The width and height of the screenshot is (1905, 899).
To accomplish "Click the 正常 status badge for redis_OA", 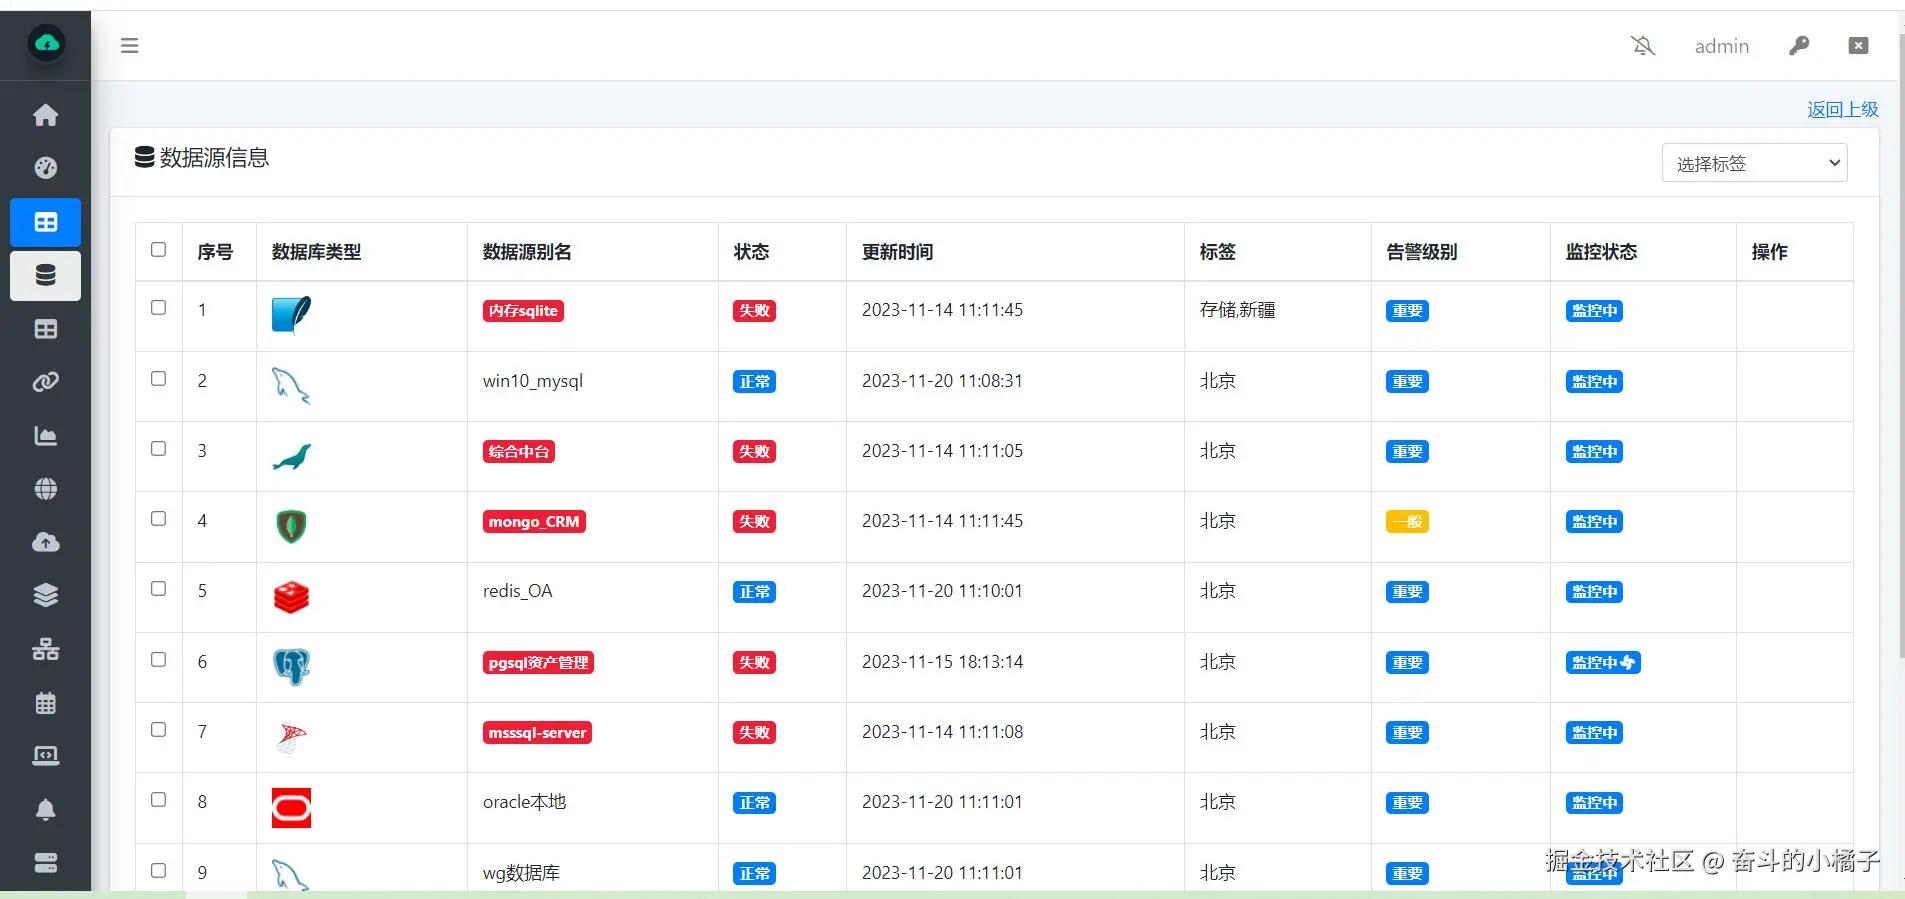I will (x=754, y=592).
